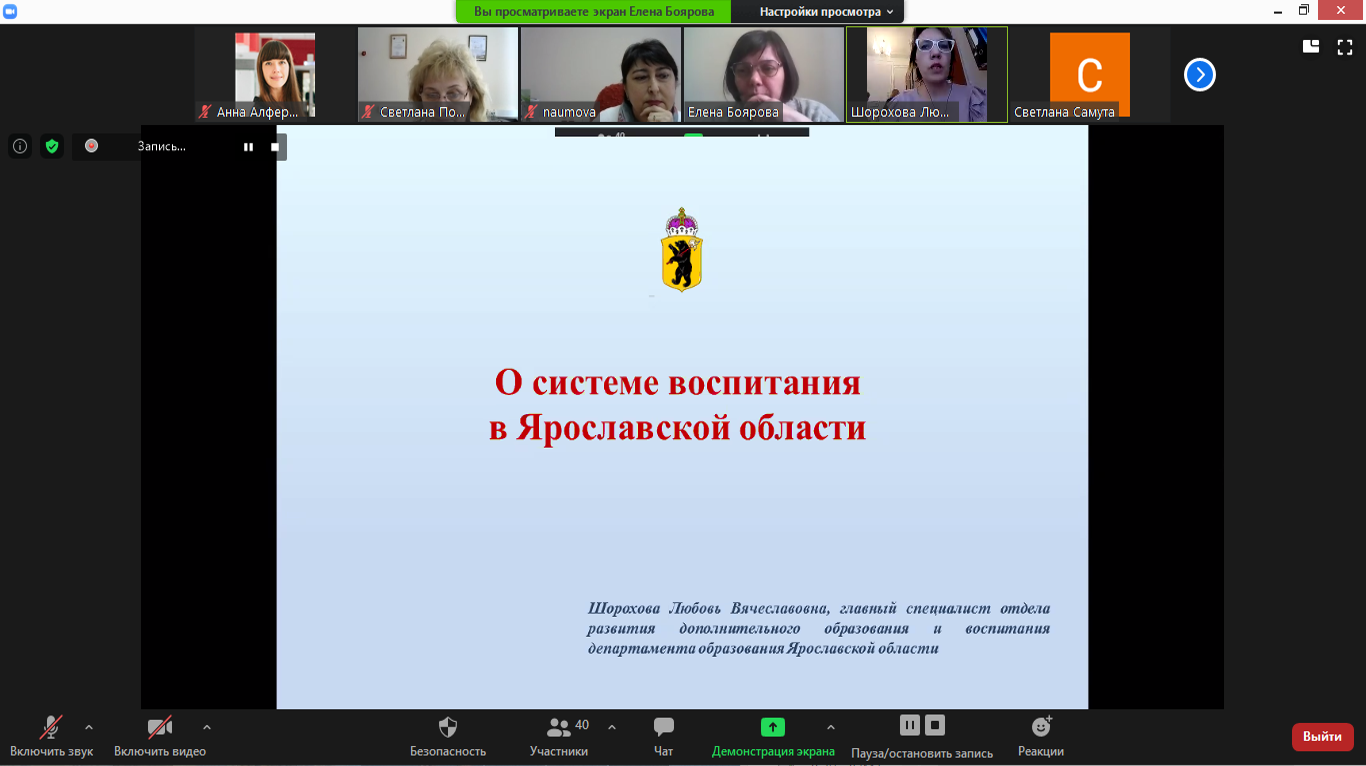Image resolution: width=1366 pixels, height=766 pixels.
Task: Click the participants count 40
Action: pyautogui.click(x=582, y=725)
